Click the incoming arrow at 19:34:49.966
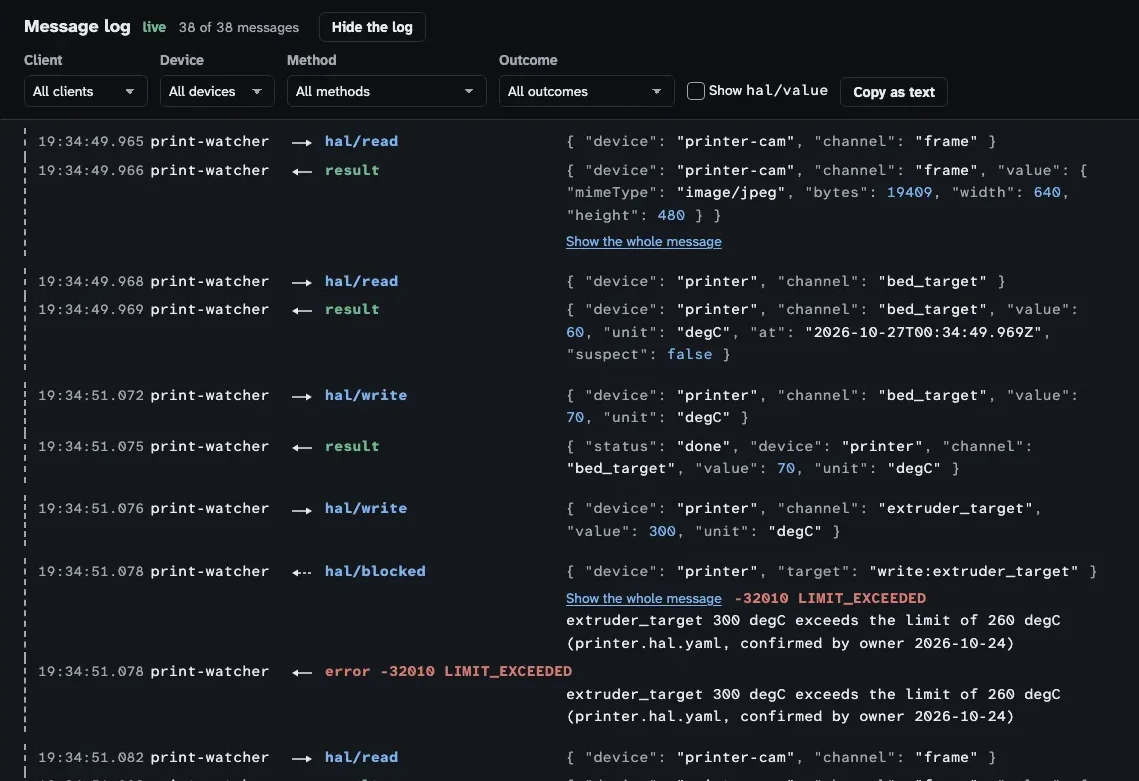The height and width of the screenshot is (781, 1139). pos(301,171)
